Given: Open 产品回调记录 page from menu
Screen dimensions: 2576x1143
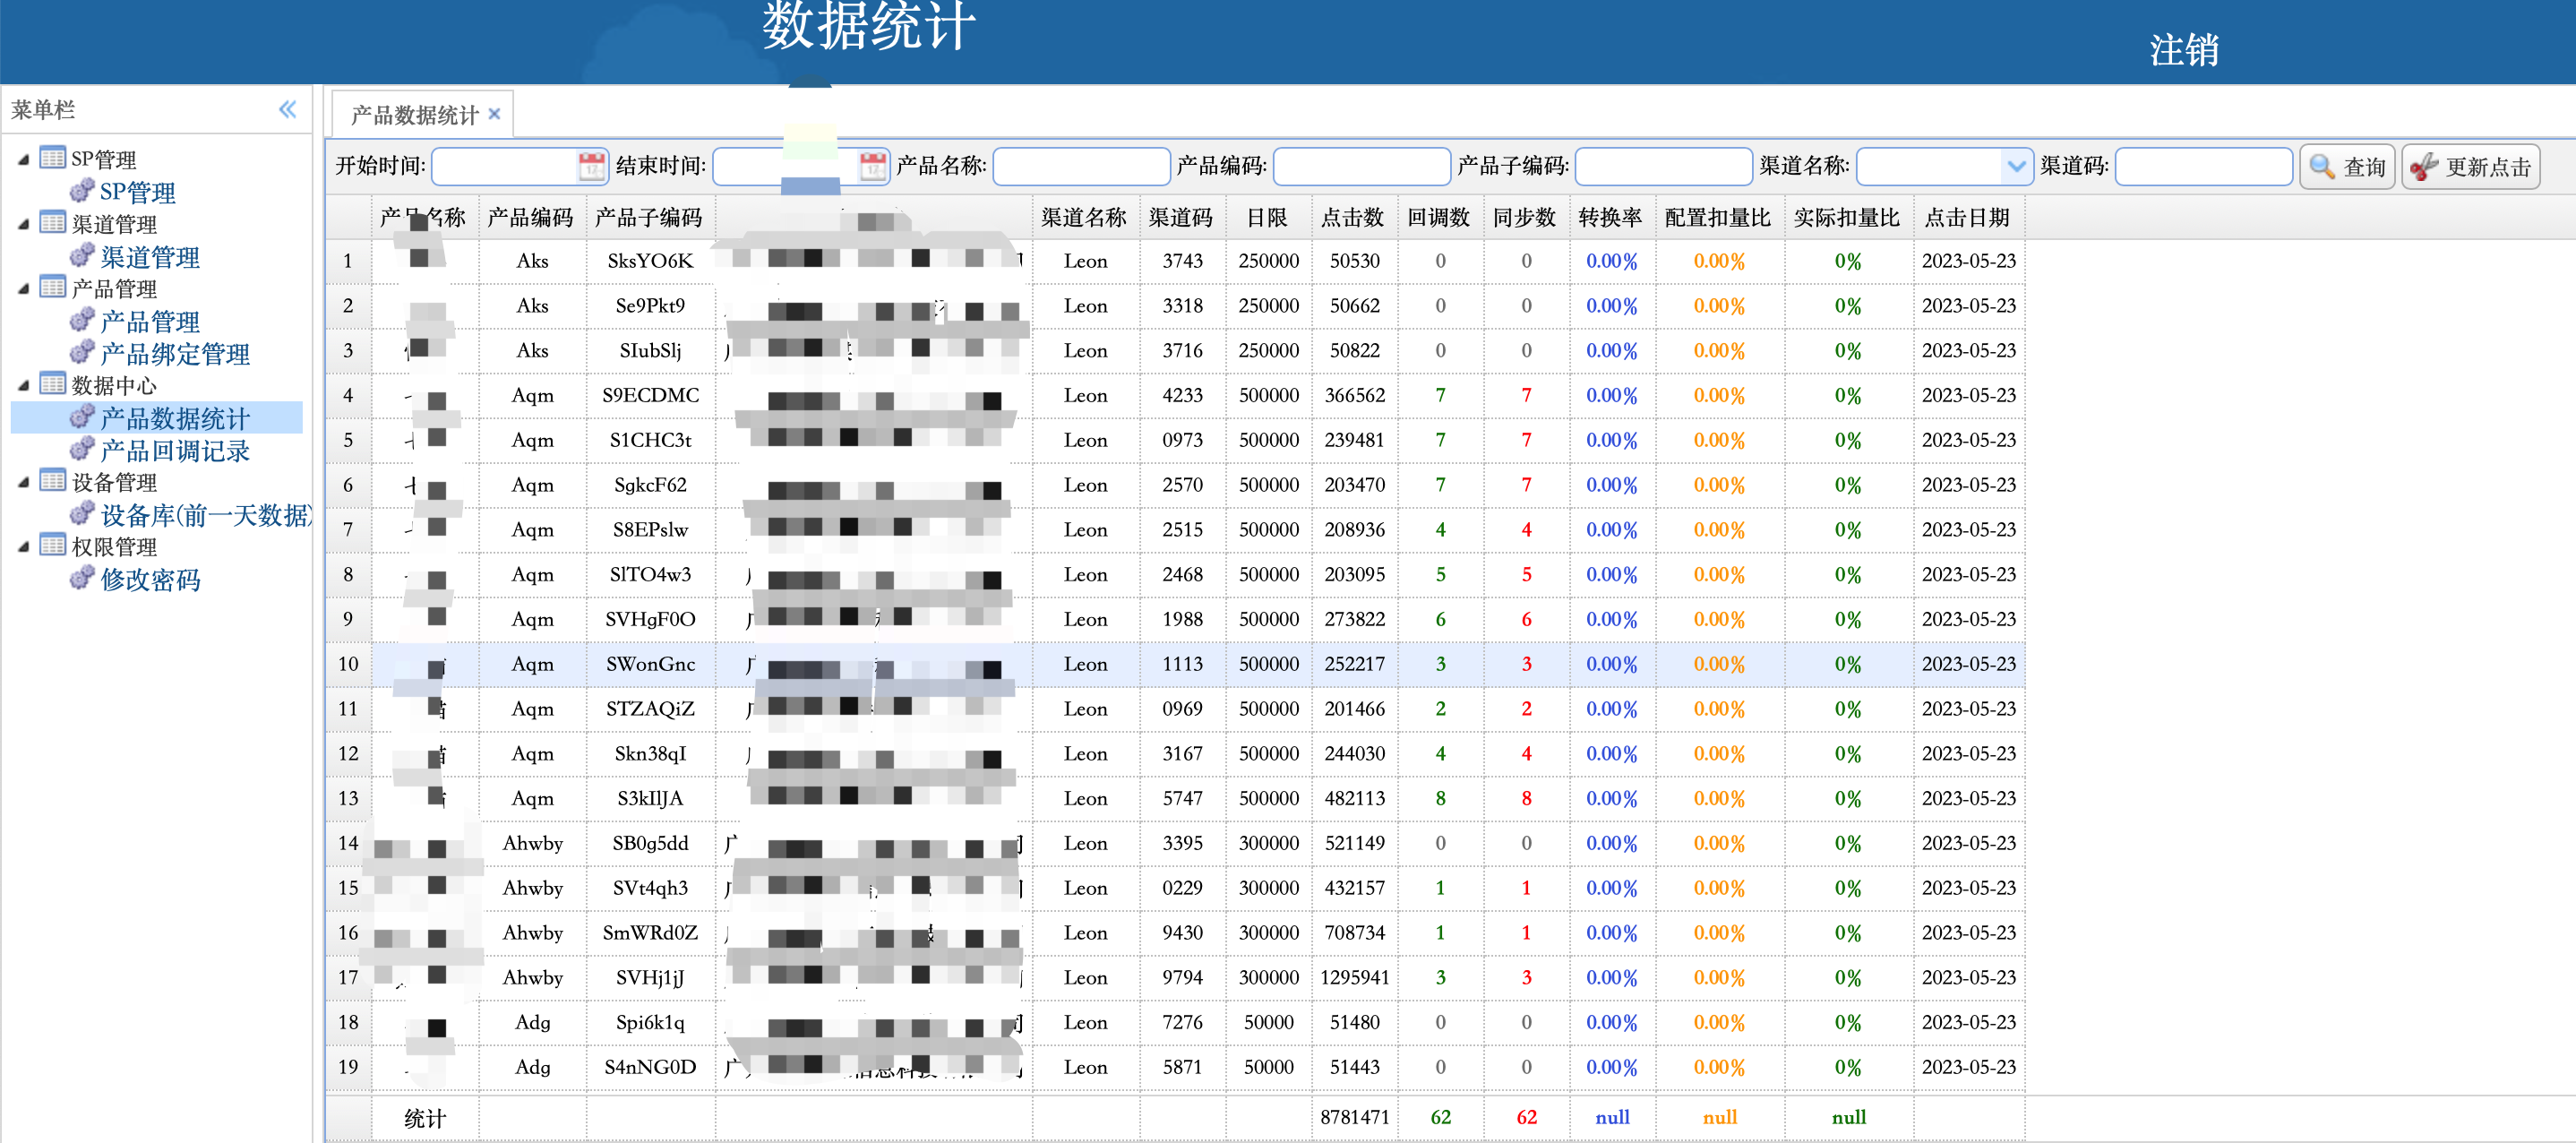Looking at the screenshot, I should 175,451.
